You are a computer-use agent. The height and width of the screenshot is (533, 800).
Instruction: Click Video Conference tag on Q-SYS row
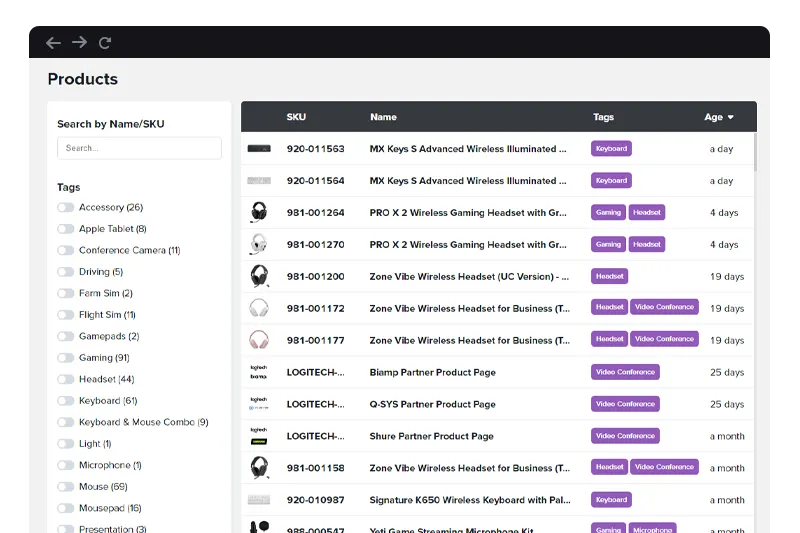(x=625, y=404)
